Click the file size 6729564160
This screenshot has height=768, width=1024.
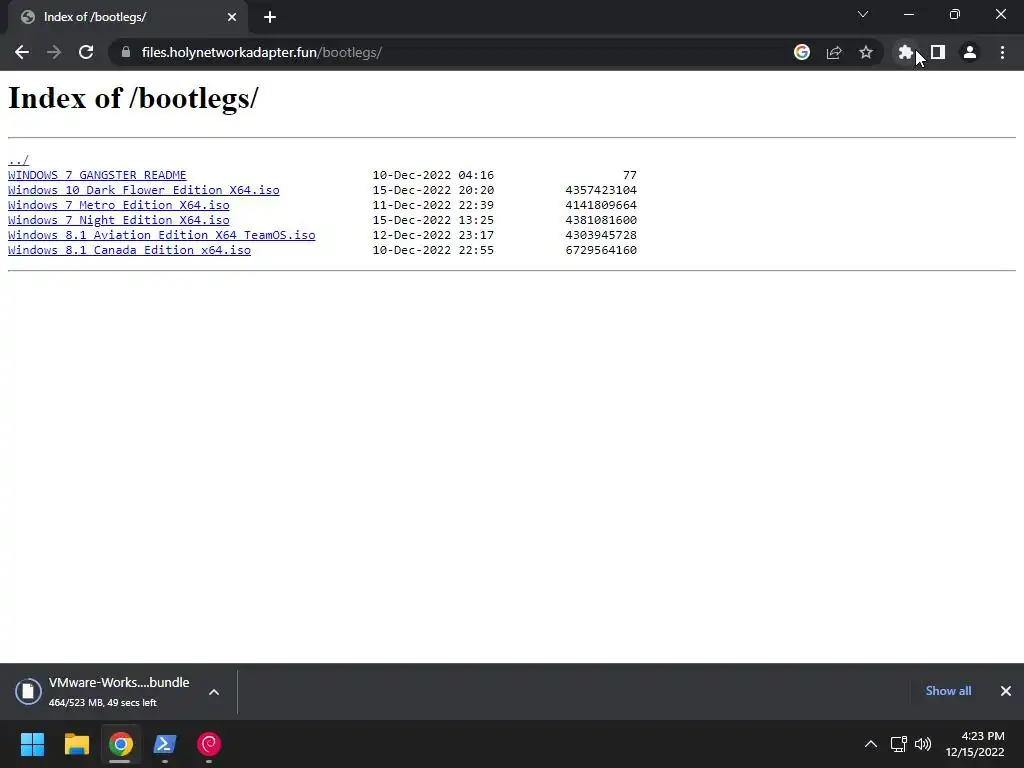pos(601,250)
